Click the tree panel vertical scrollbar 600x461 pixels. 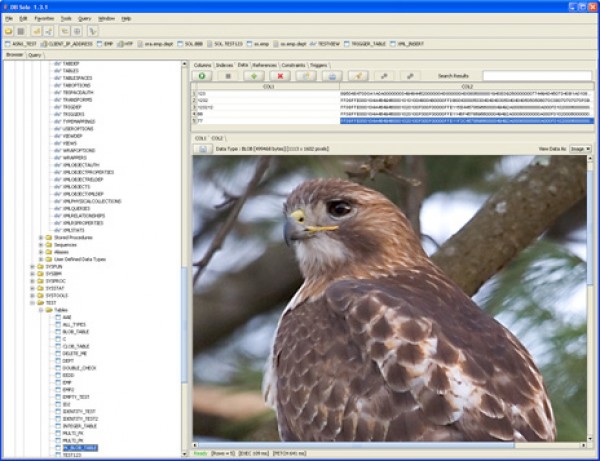point(184,250)
